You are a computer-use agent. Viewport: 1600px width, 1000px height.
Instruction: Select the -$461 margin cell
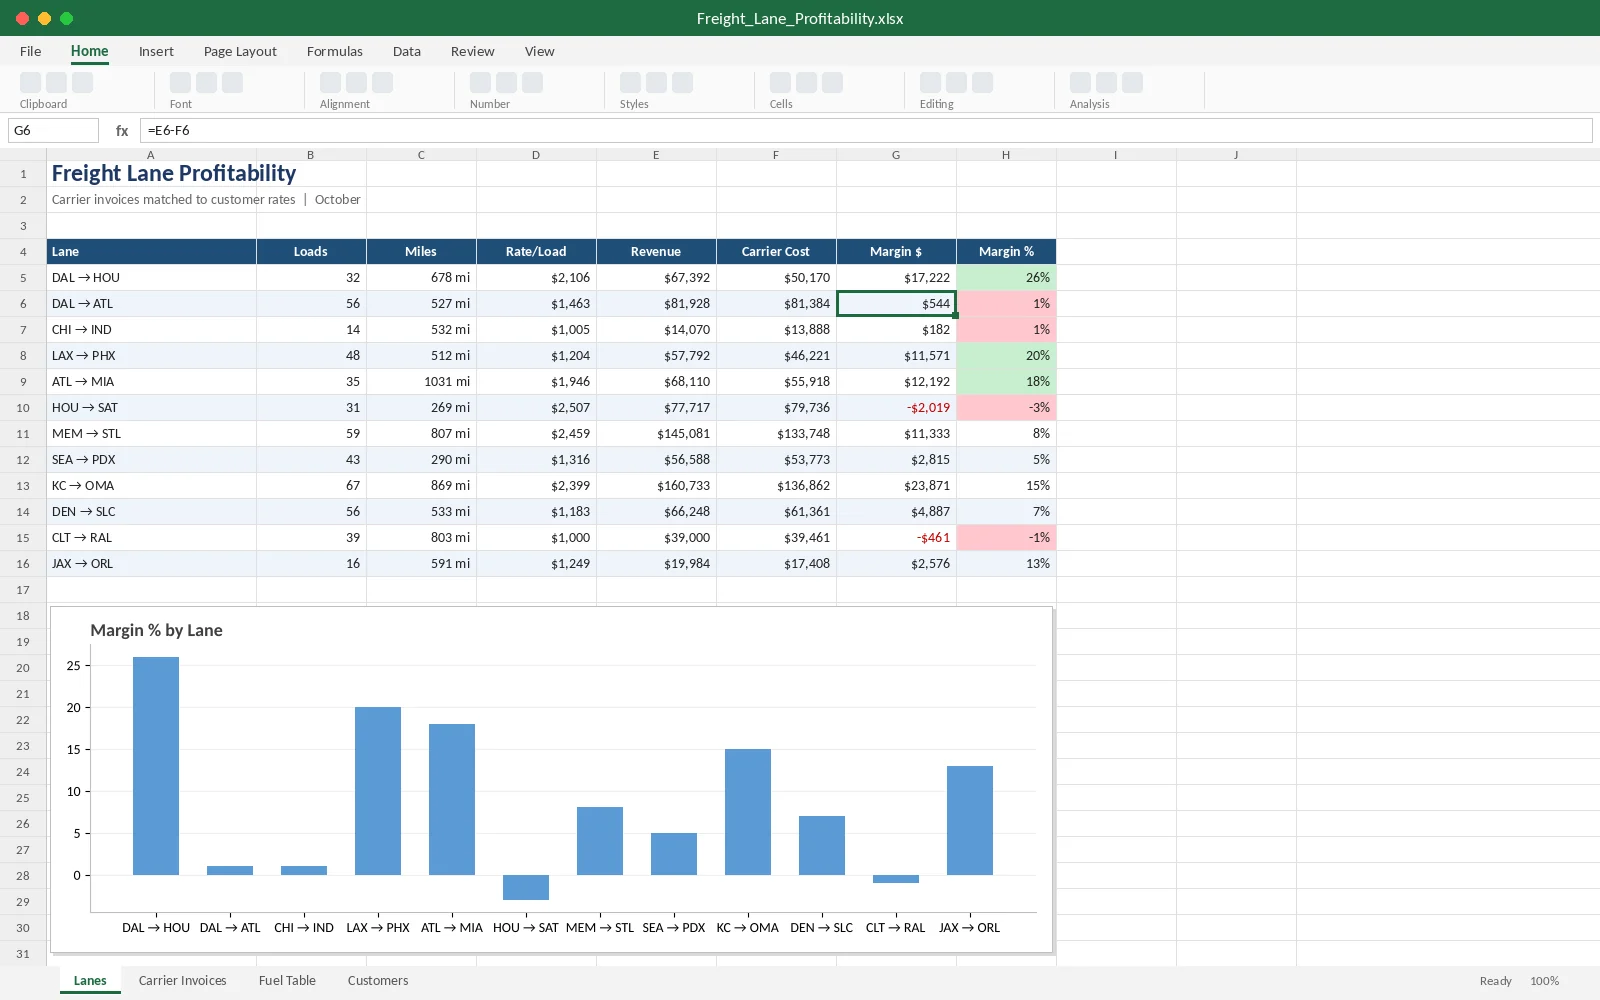[x=896, y=538]
